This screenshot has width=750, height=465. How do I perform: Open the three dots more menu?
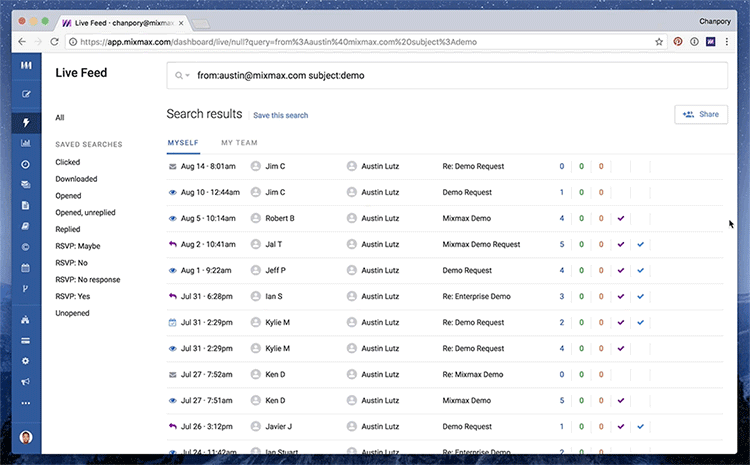click(26, 403)
